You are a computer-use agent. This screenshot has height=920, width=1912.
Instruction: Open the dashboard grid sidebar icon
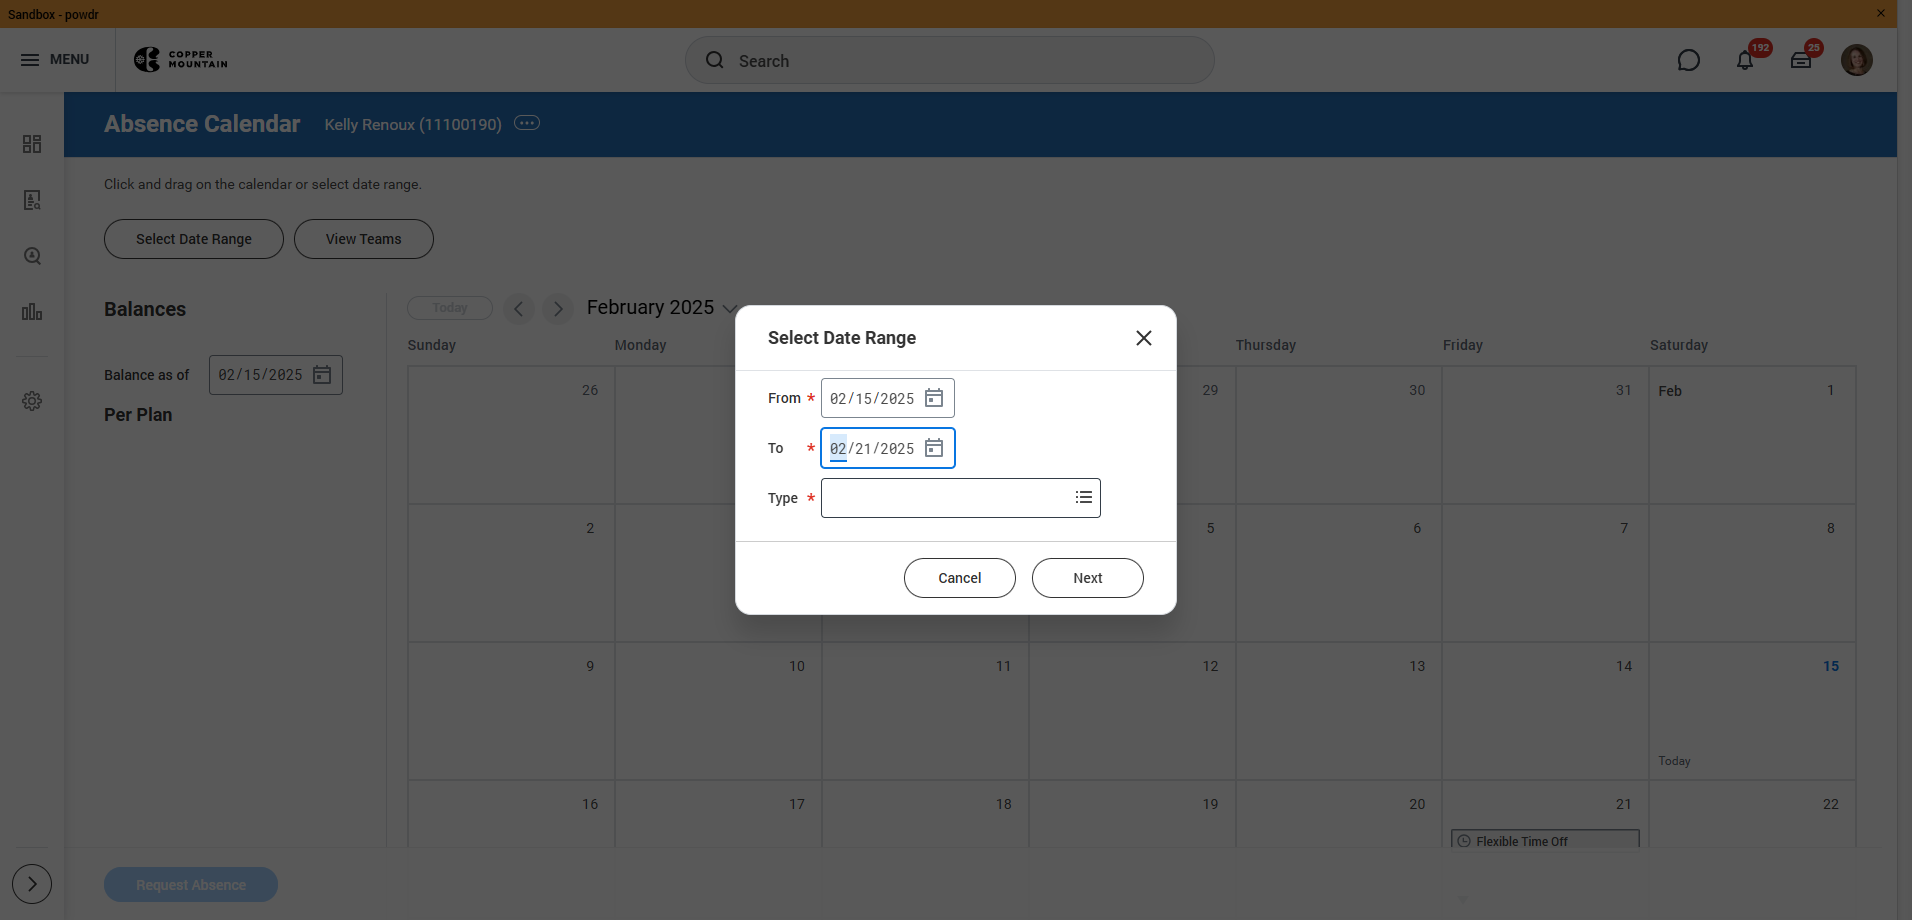click(32, 144)
